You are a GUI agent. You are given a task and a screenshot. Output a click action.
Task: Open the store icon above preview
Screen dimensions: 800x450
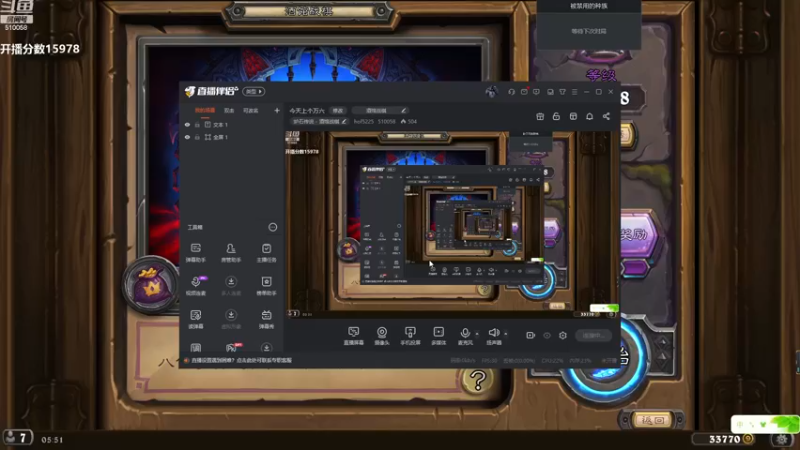point(573,116)
